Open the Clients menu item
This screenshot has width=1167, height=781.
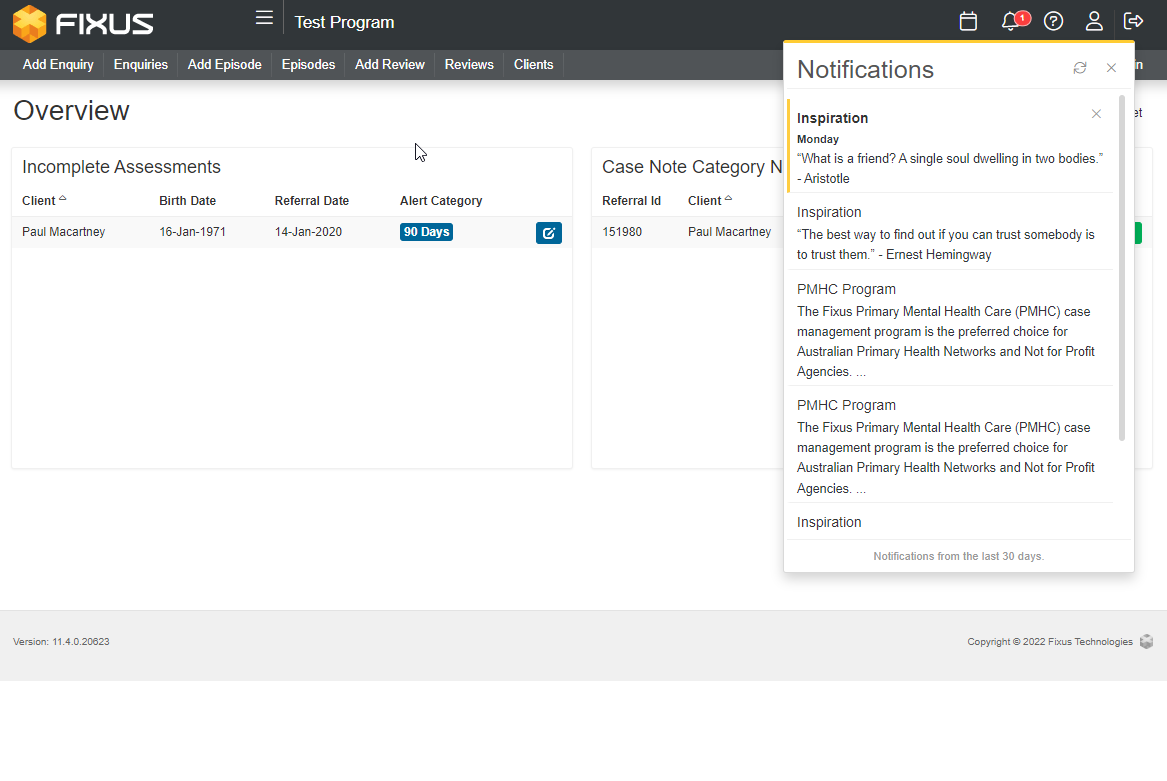pos(533,65)
